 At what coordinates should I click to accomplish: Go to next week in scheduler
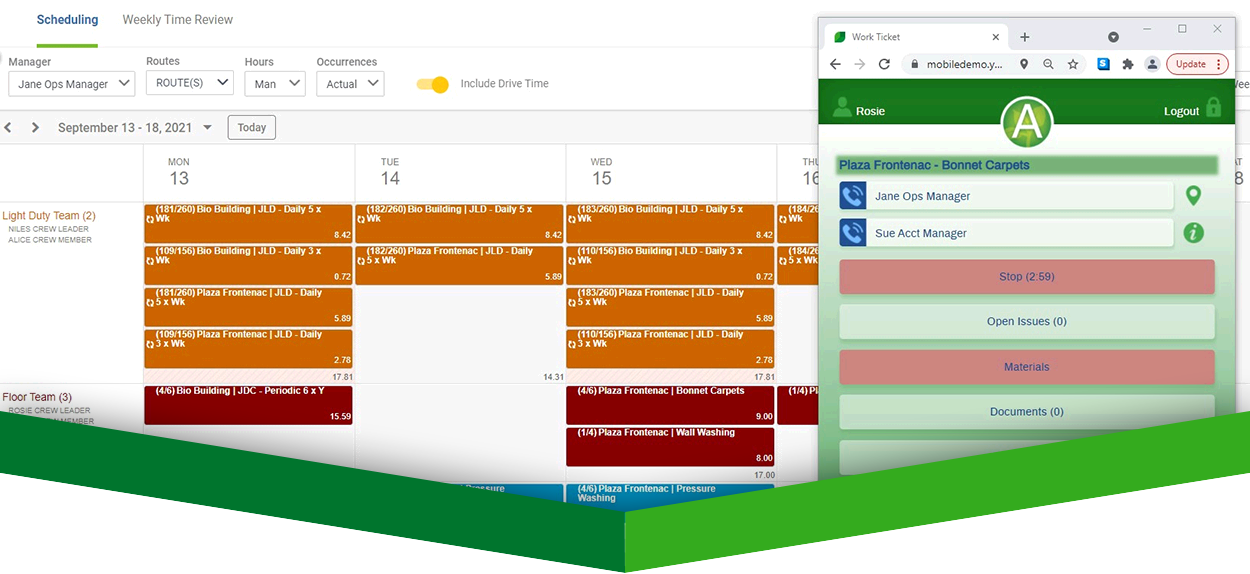[x=35, y=127]
